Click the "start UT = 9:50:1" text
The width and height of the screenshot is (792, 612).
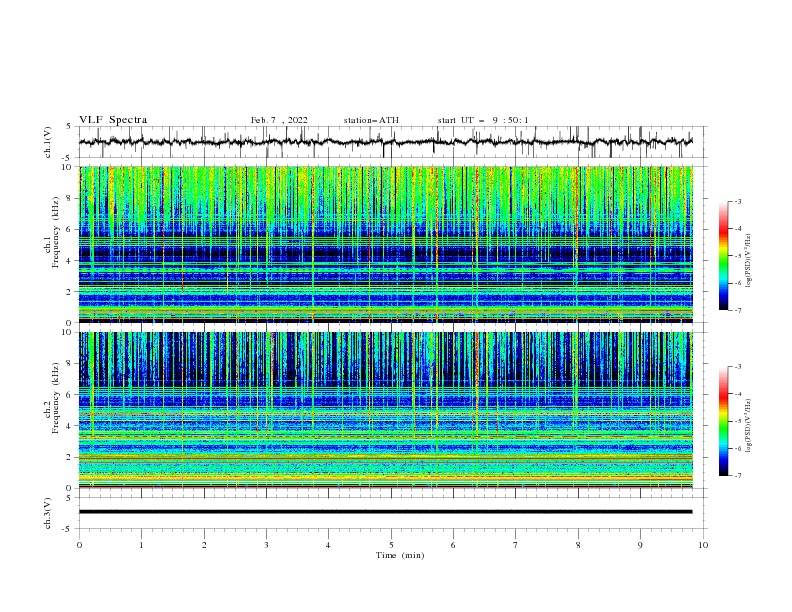[x=483, y=120]
